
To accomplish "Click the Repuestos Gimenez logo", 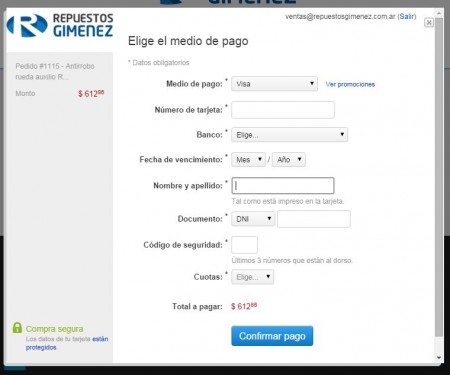I will click(x=60, y=25).
